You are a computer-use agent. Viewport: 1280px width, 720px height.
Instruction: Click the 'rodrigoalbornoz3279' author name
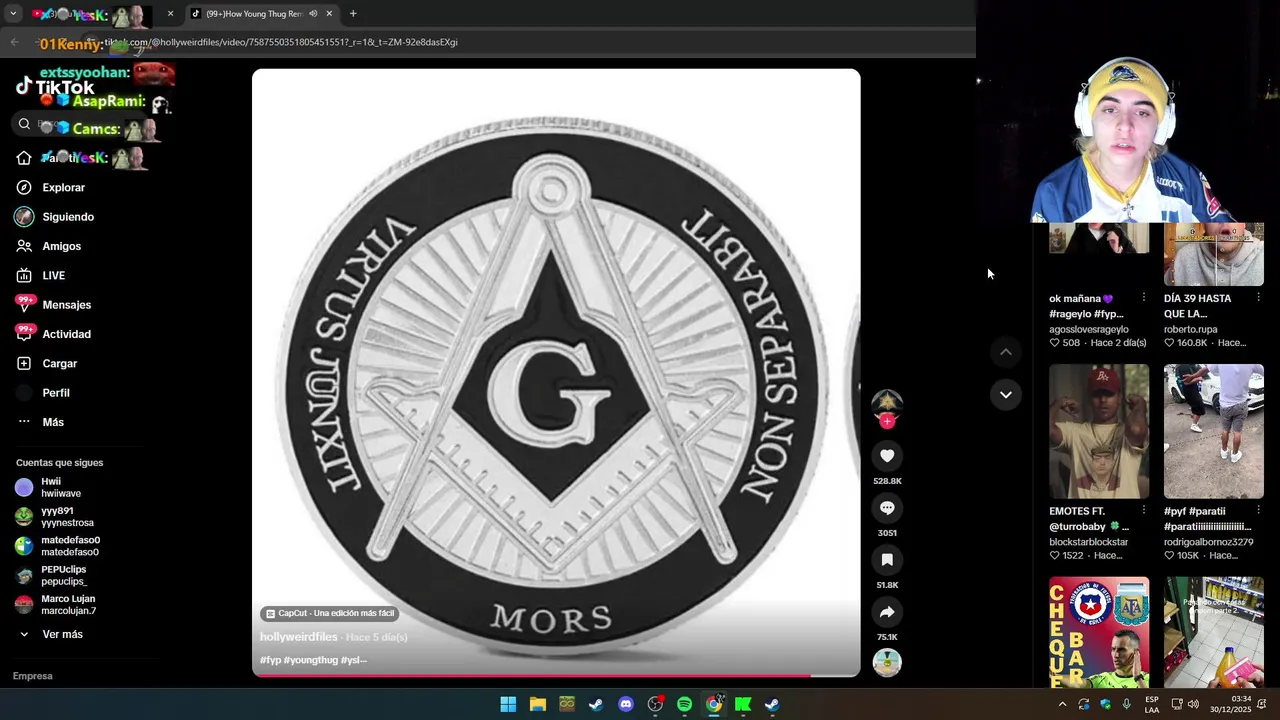point(1208,542)
